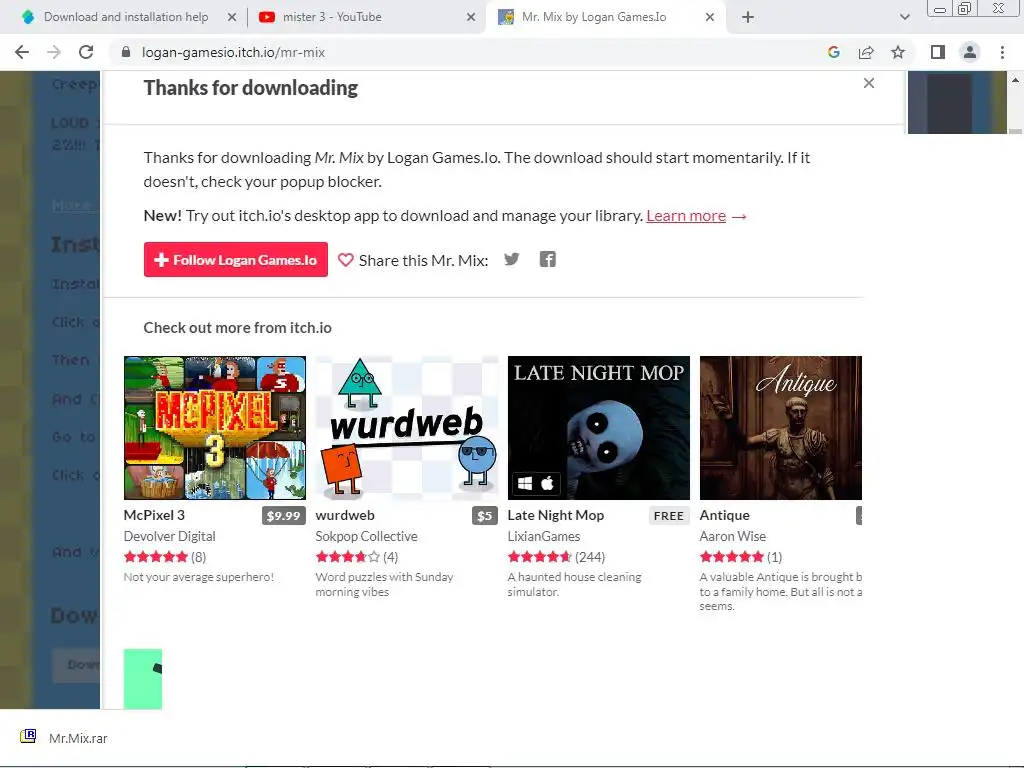This screenshot has width=1024, height=768.
Task: Share this page via toolbar icon
Action: point(866,52)
